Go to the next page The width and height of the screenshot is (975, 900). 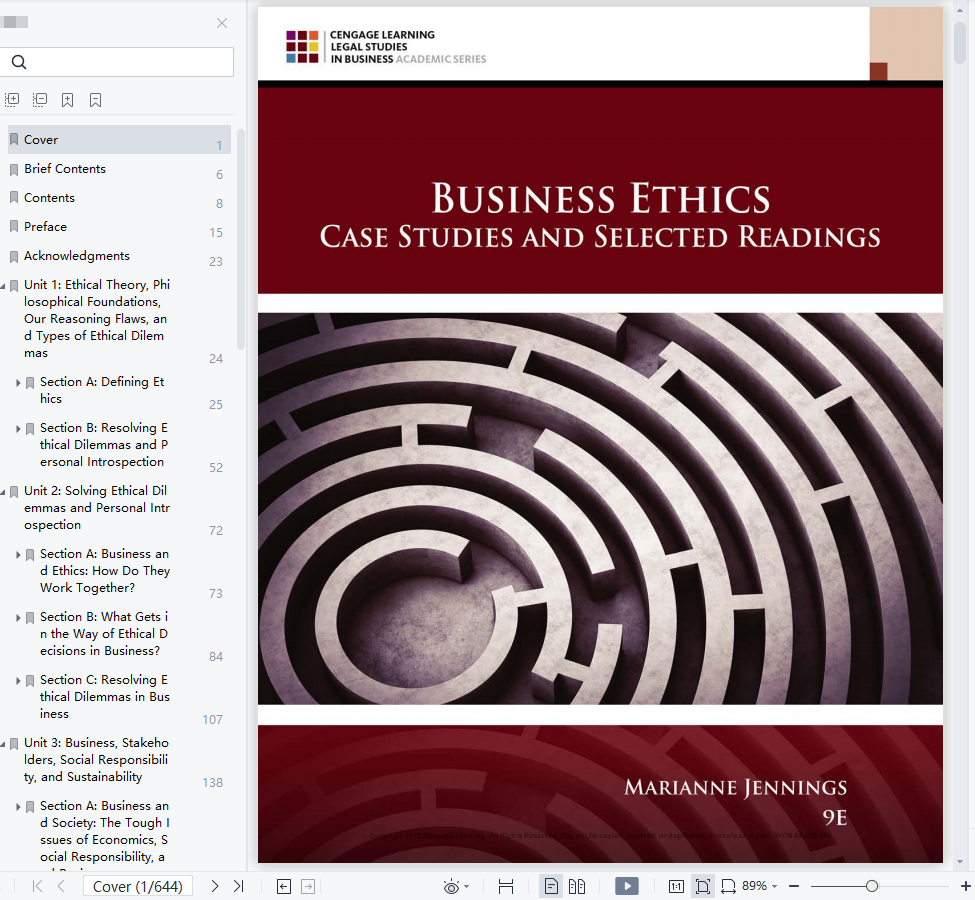tap(215, 886)
